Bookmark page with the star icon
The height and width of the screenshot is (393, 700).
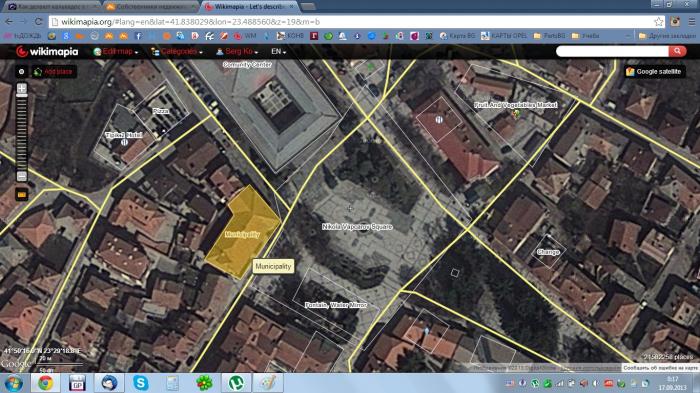(658, 21)
